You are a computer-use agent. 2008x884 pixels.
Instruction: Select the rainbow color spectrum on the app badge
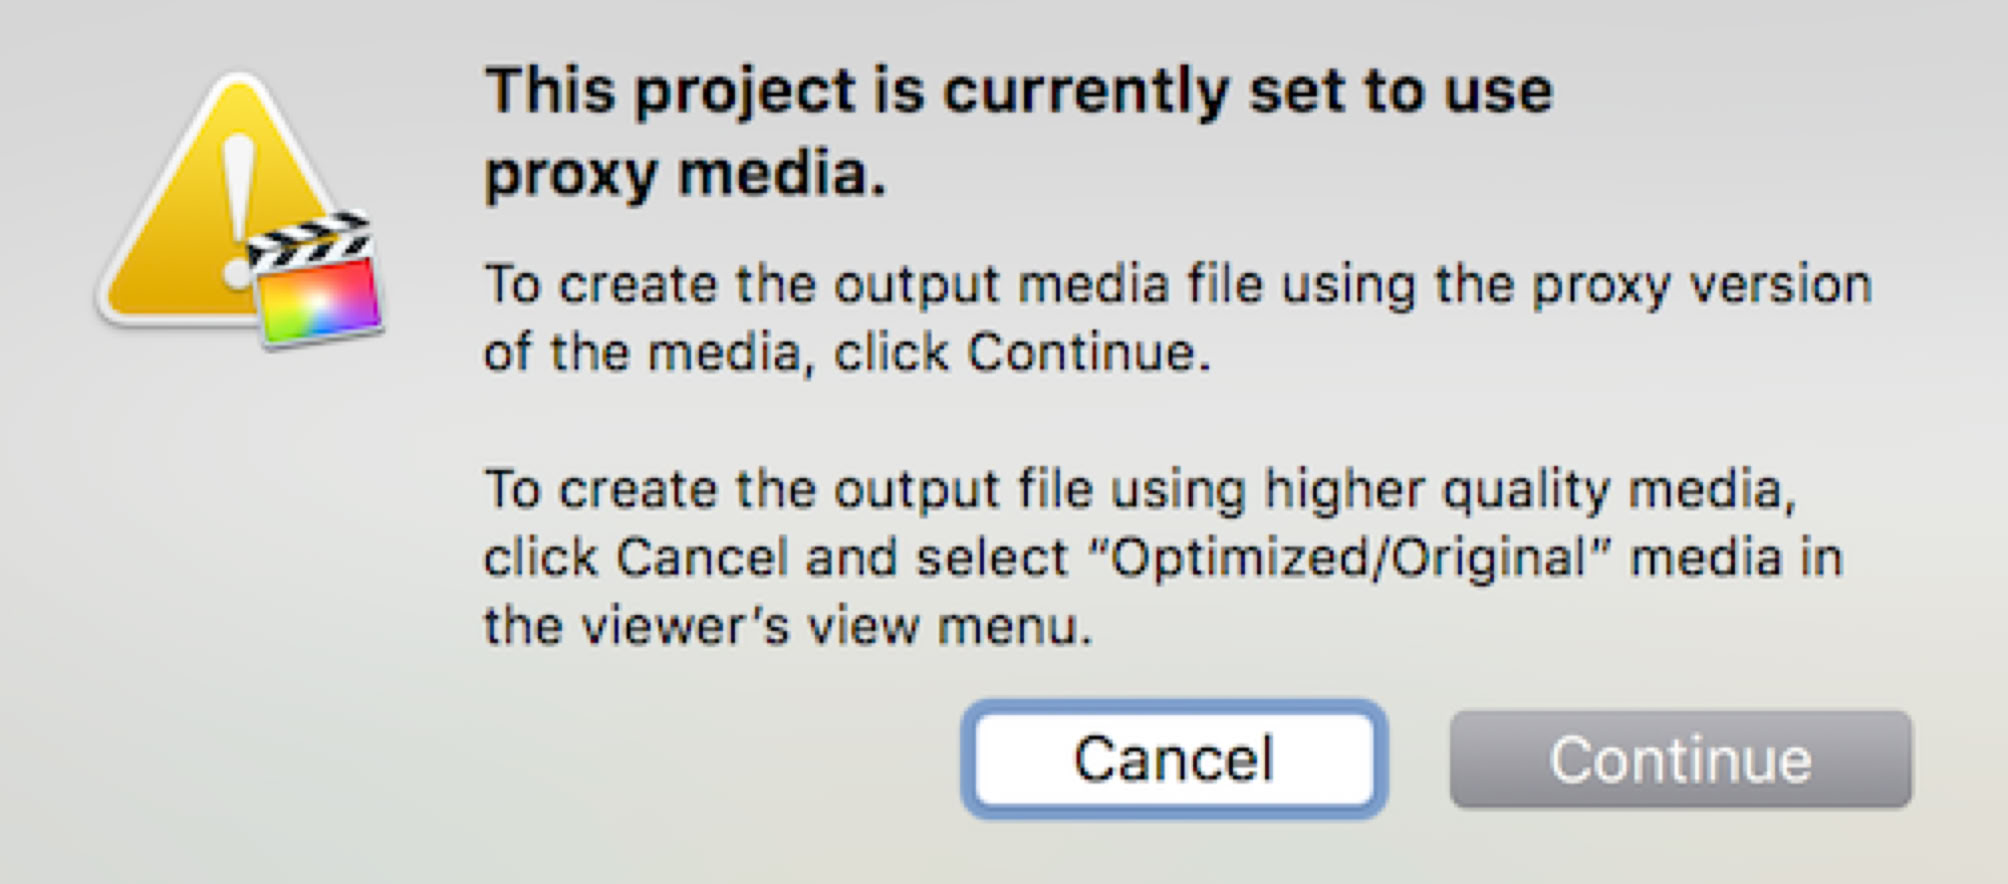click(318, 298)
